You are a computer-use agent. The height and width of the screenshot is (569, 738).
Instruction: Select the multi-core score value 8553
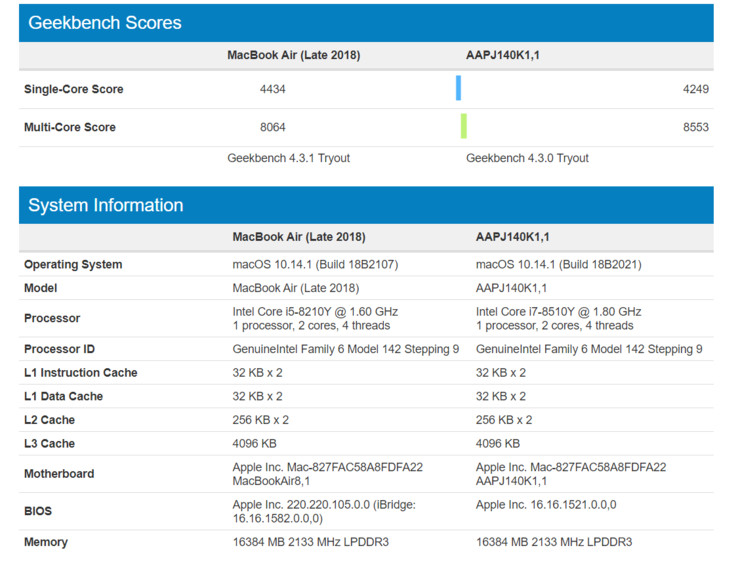point(696,127)
